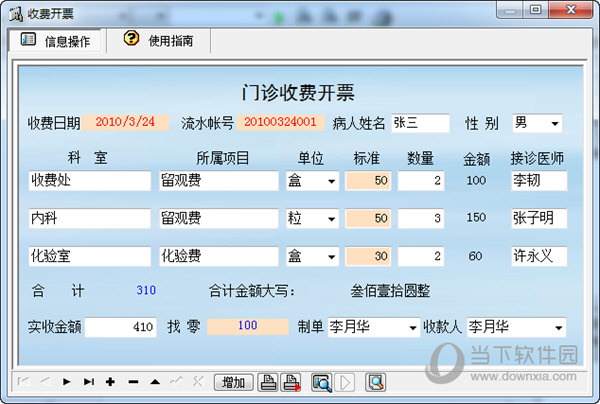Open the document search magnifier icon
The height and width of the screenshot is (404, 600).
point(375,382)
